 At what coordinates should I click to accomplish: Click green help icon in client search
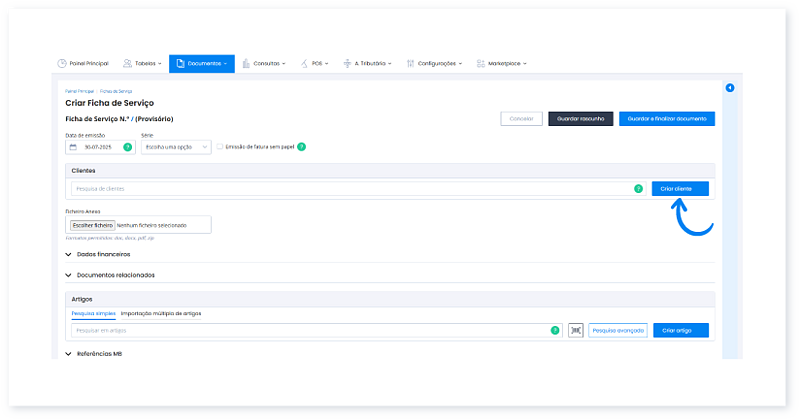[638, 188]
